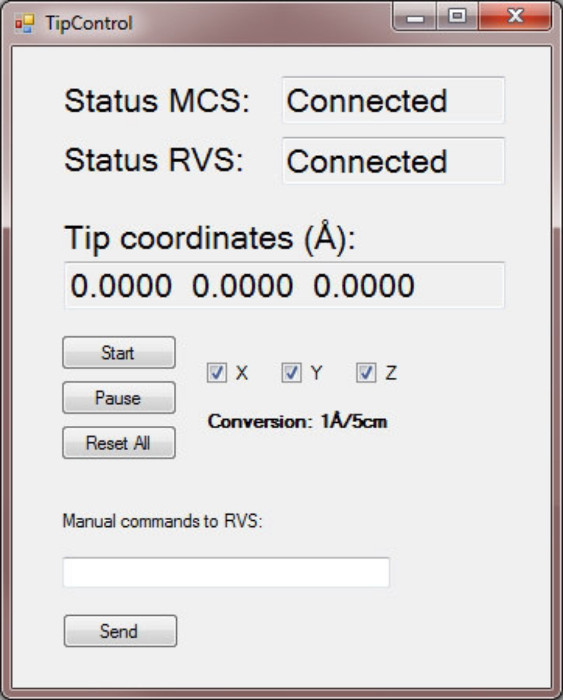Click the Status MCS Connected field
Screen dimensions: 563x700
(x=393, y=100)
